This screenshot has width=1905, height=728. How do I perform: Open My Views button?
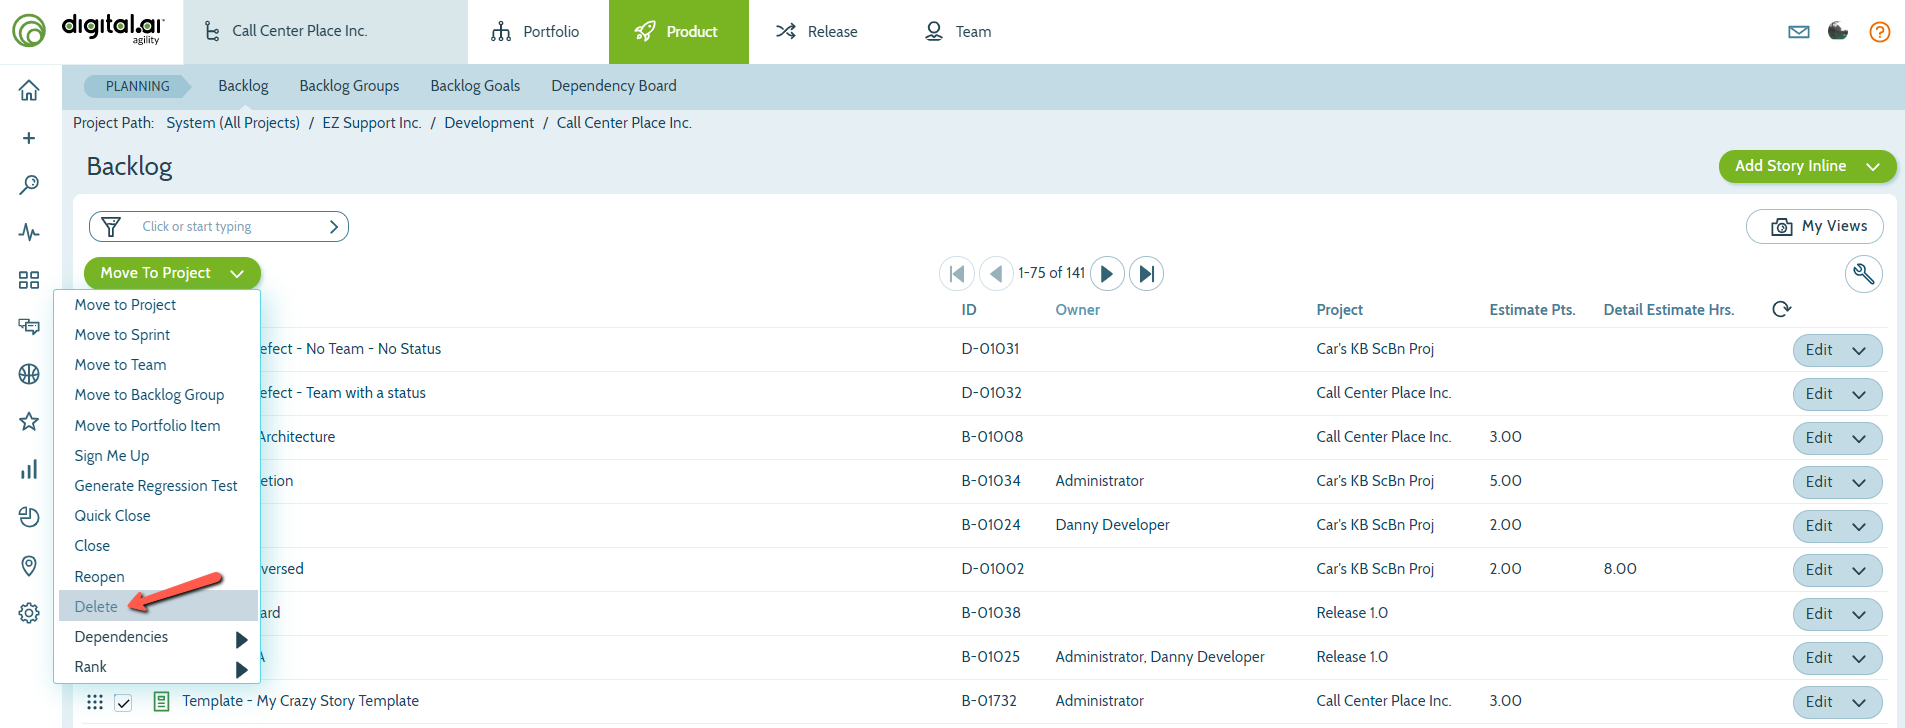1814,226
